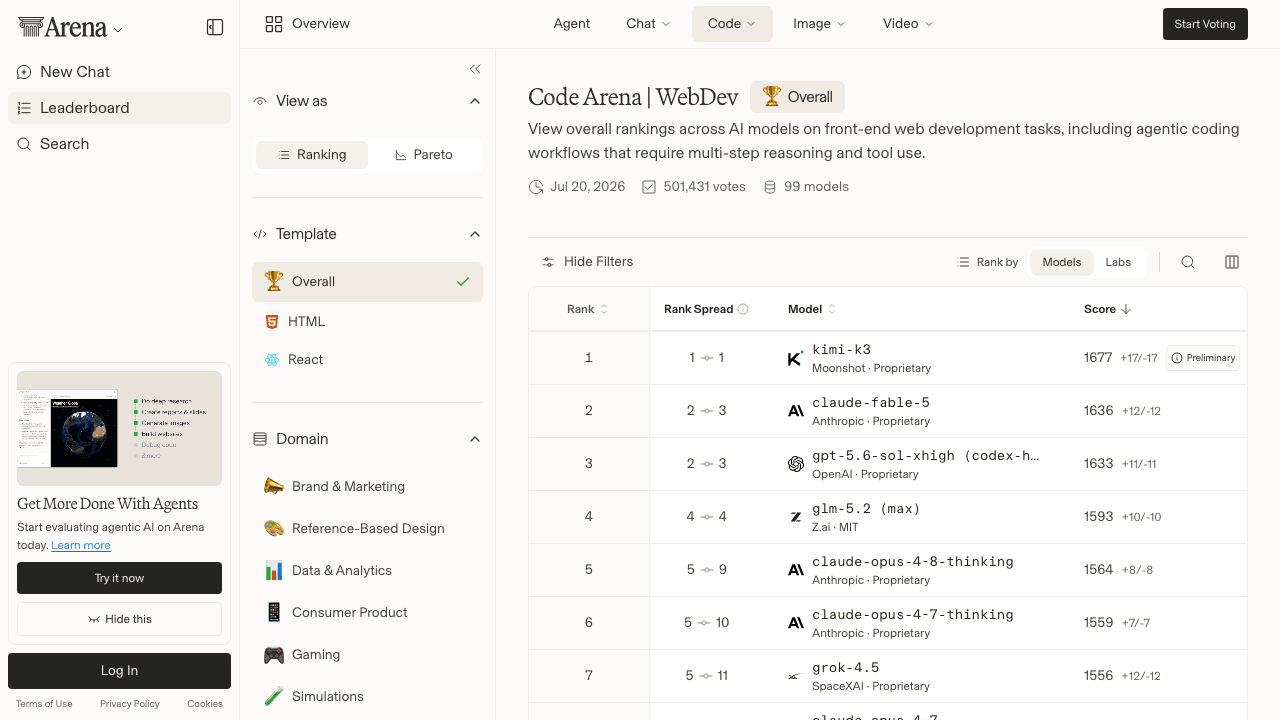1280x720 pixels.
Task: Click the Overall badge beside the title
Action: tap(798, 97)
